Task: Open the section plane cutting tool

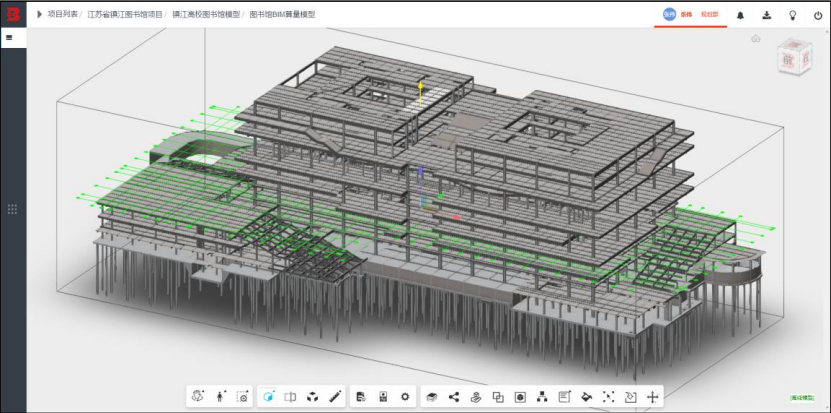Action: tap(290, 397)
